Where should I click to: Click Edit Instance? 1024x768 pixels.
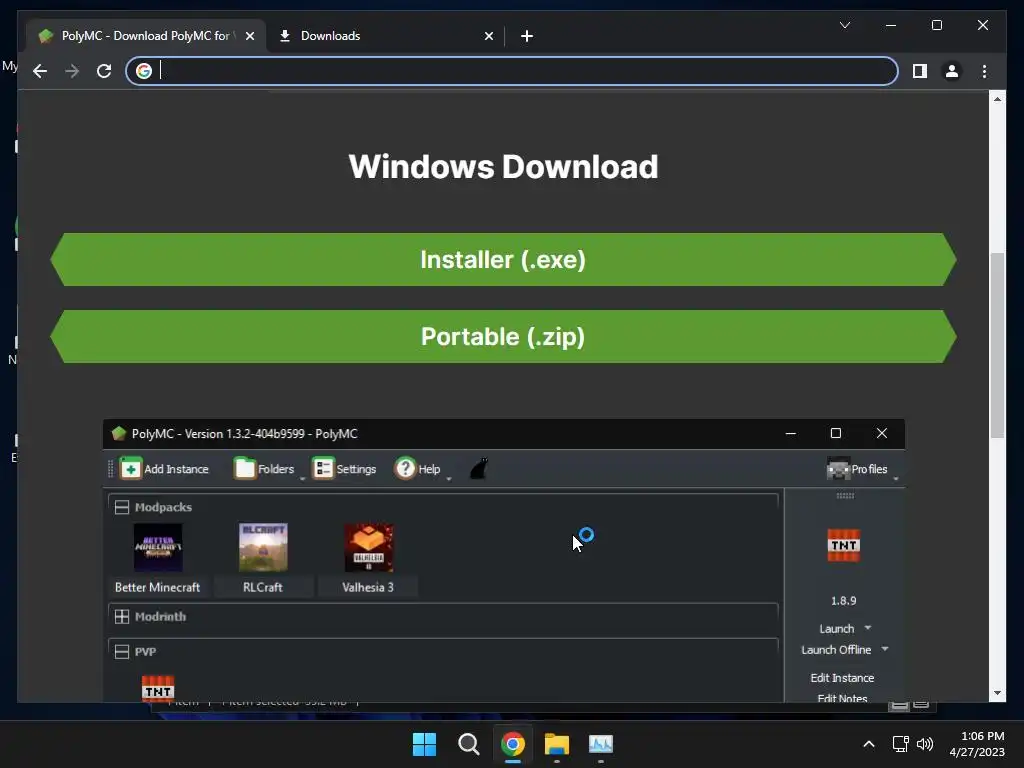(x=842, y=678)
